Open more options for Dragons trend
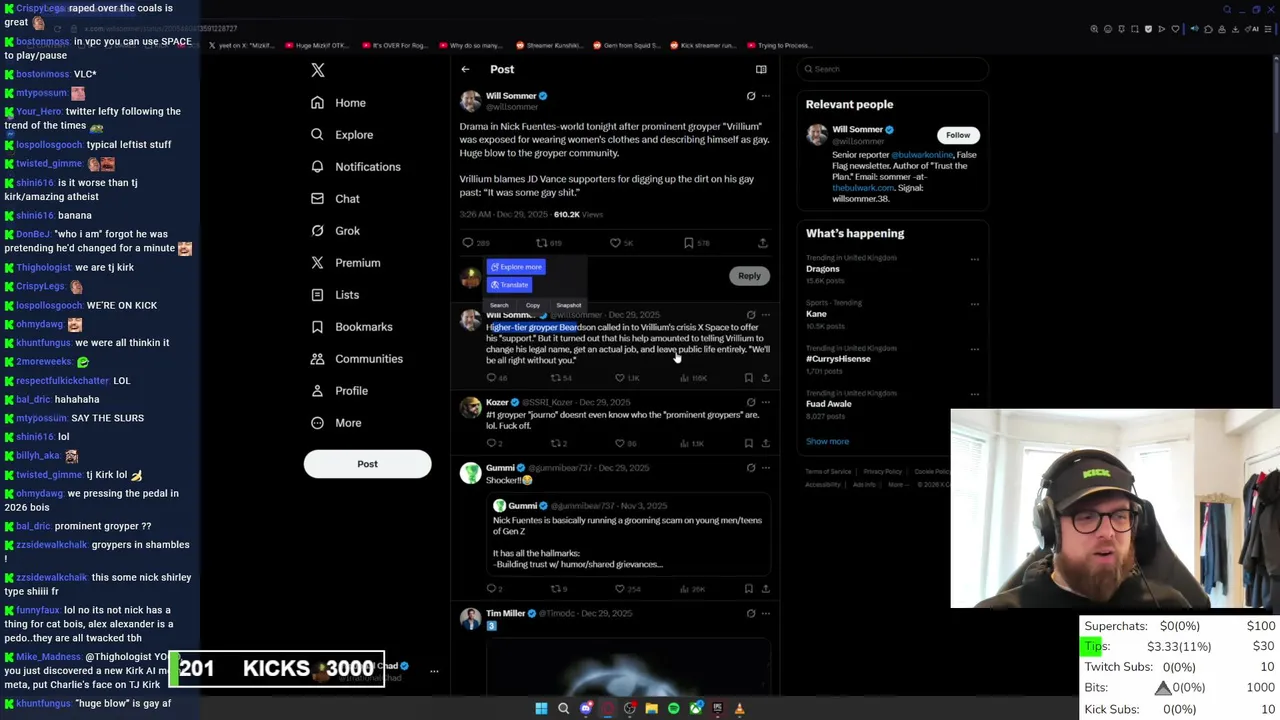The image size is (1280, 720). [974, 259]
